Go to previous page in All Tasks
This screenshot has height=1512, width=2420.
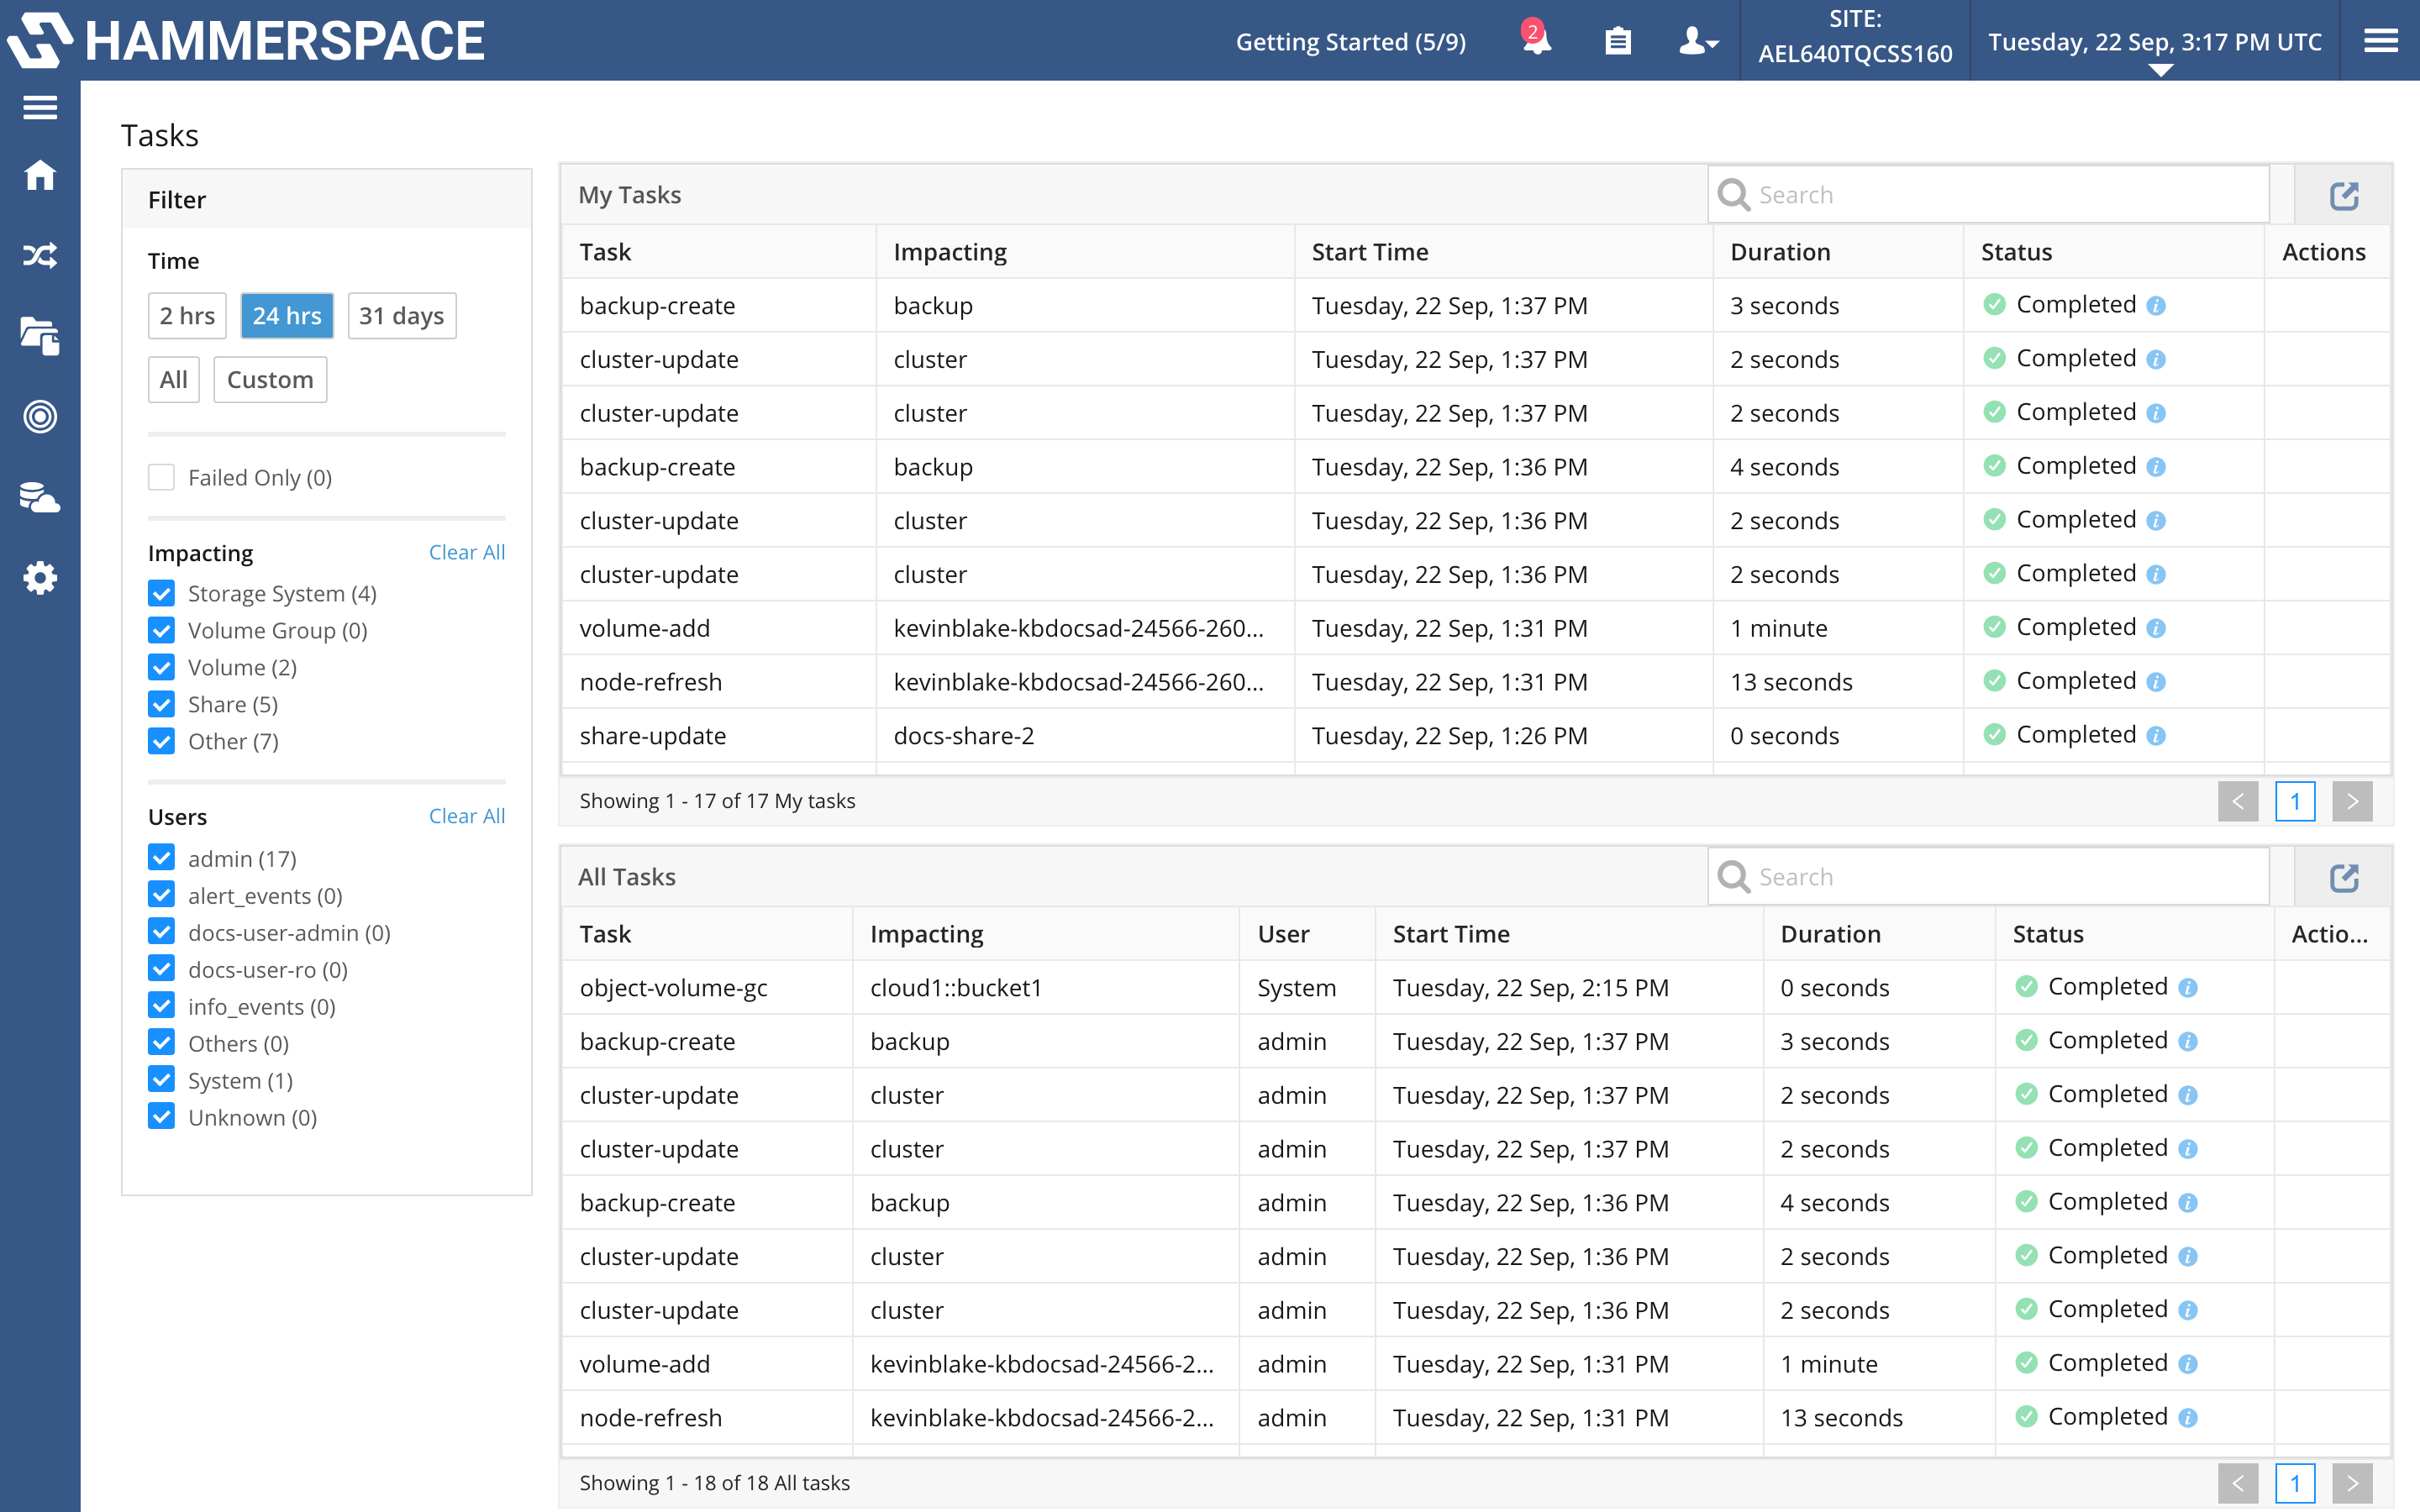click(x=2238, y=1483)
